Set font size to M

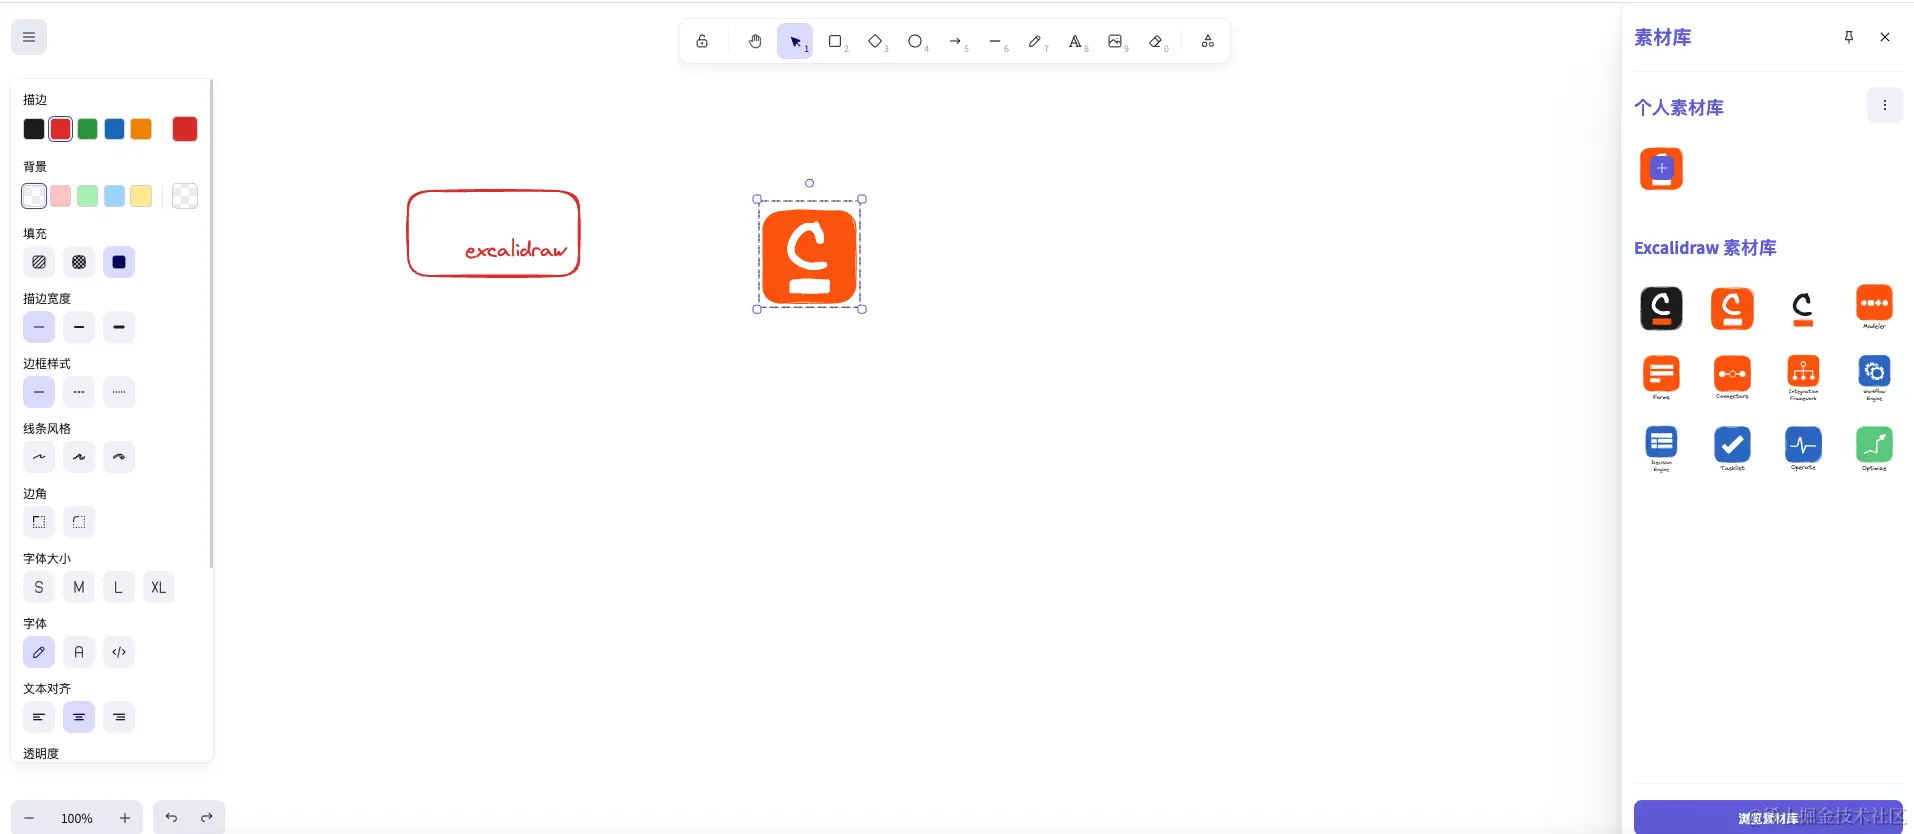[79, 587]
